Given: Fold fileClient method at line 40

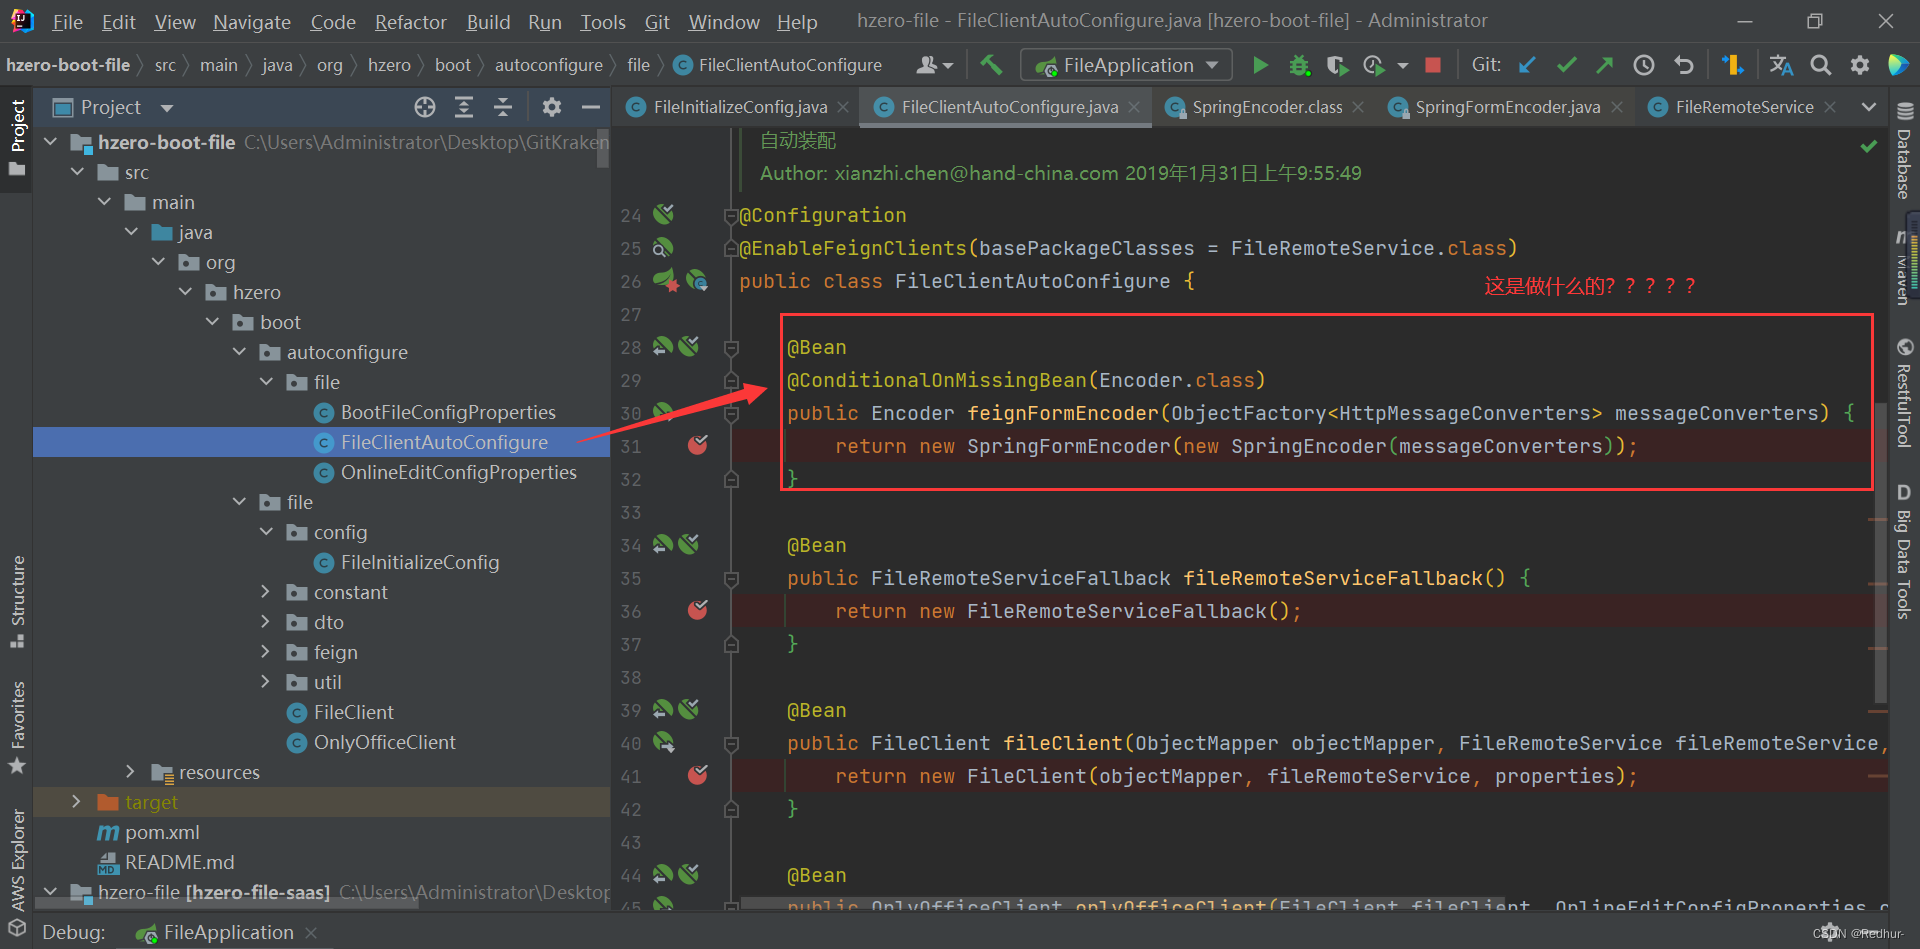Looking at the screenshot, I should click(731, 743).
